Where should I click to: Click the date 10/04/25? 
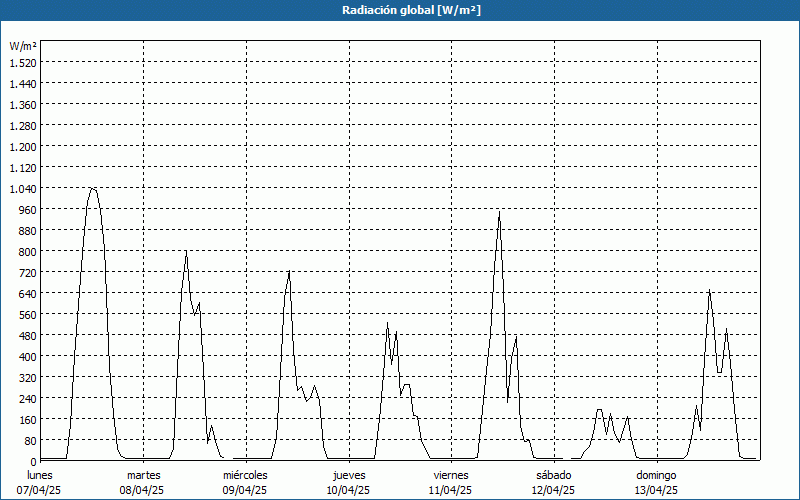[348, 490]
